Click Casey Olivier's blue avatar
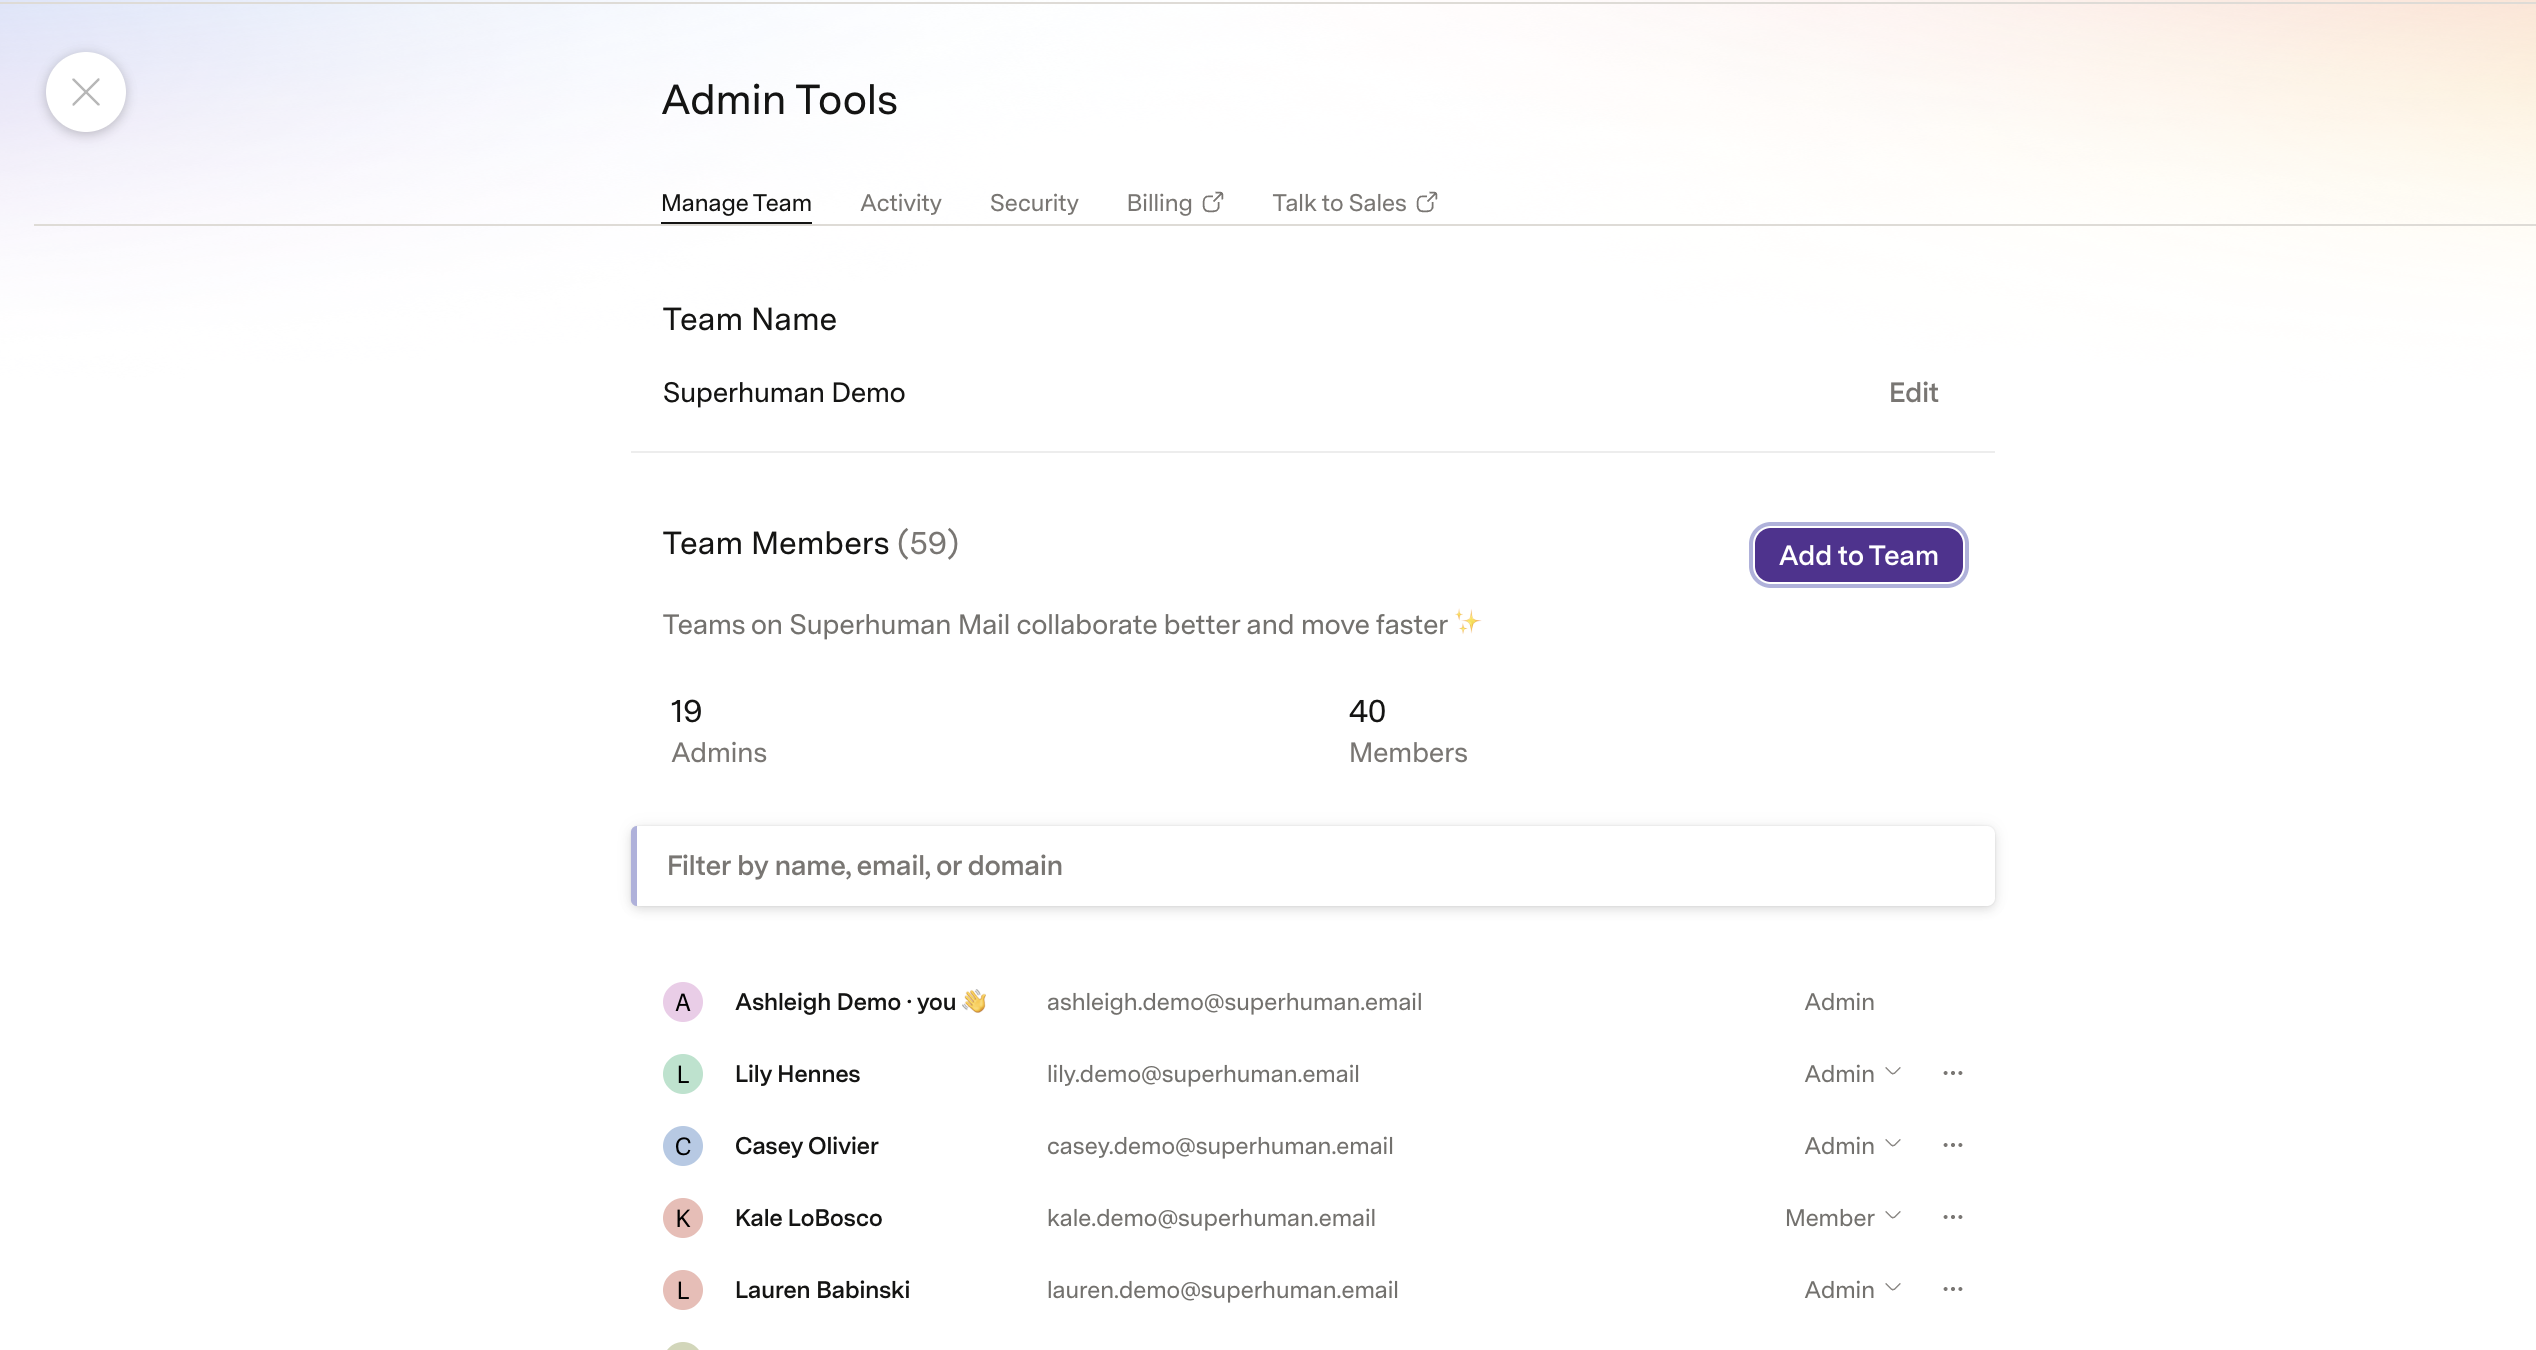This screenshot has width=2536, height=1350. (x=683, y=1146)
